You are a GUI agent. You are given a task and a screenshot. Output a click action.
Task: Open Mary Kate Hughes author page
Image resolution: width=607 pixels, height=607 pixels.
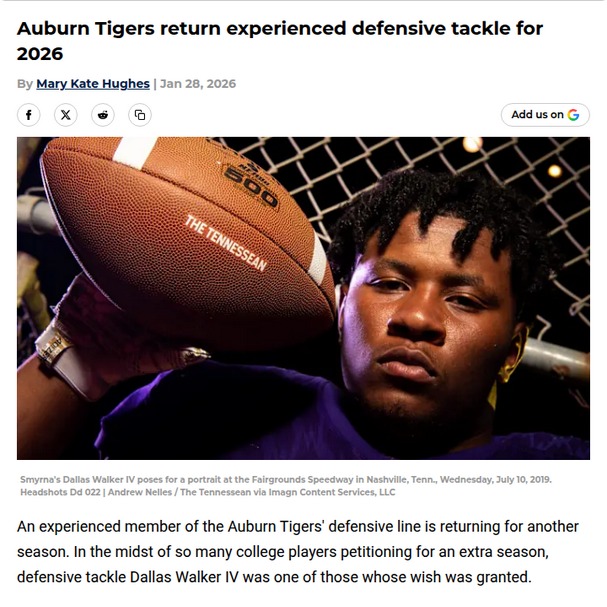tap(93, 84)
